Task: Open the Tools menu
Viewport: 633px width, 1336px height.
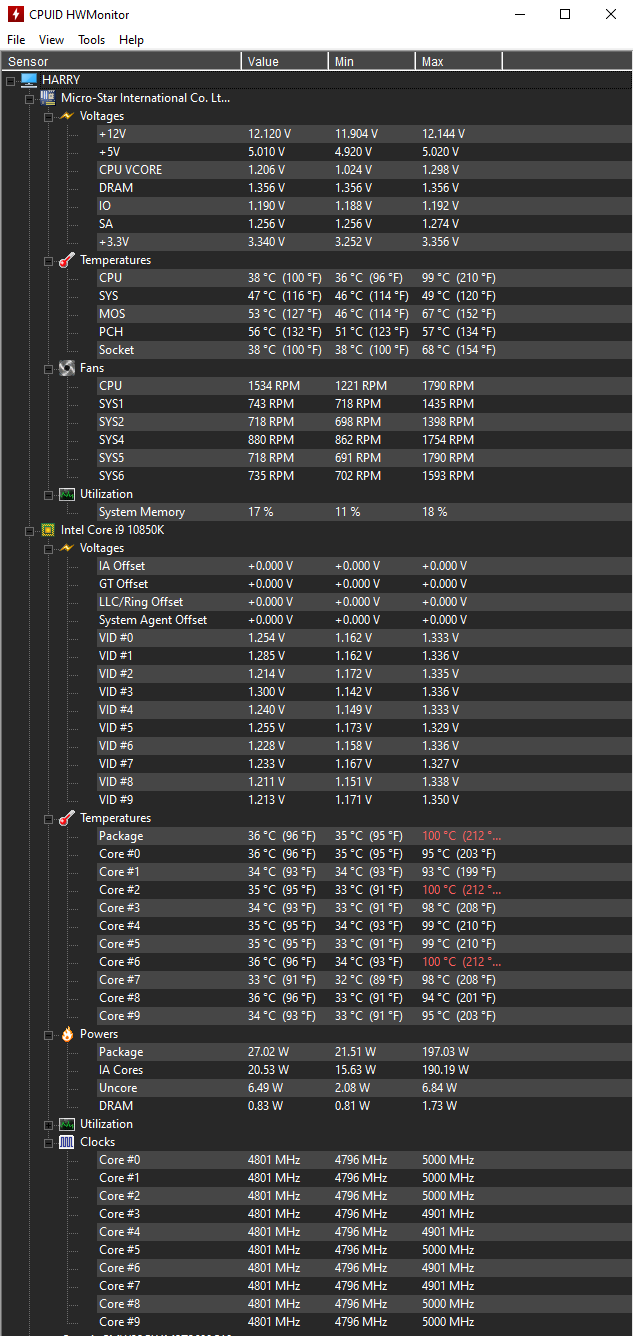Action: point(91,40)
